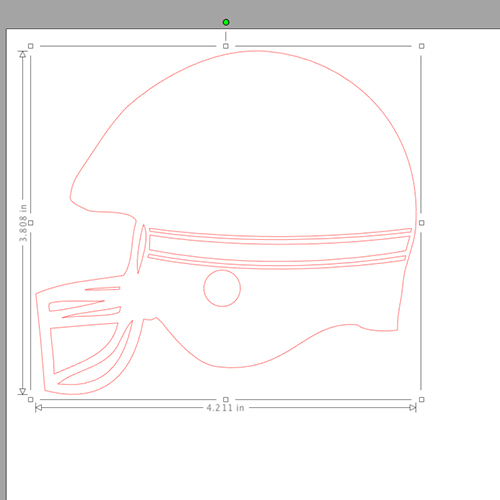Screen dimensions: 500x500
Task: Click the right arrowhead of width dimension line
Action: (x=413, y=408)
